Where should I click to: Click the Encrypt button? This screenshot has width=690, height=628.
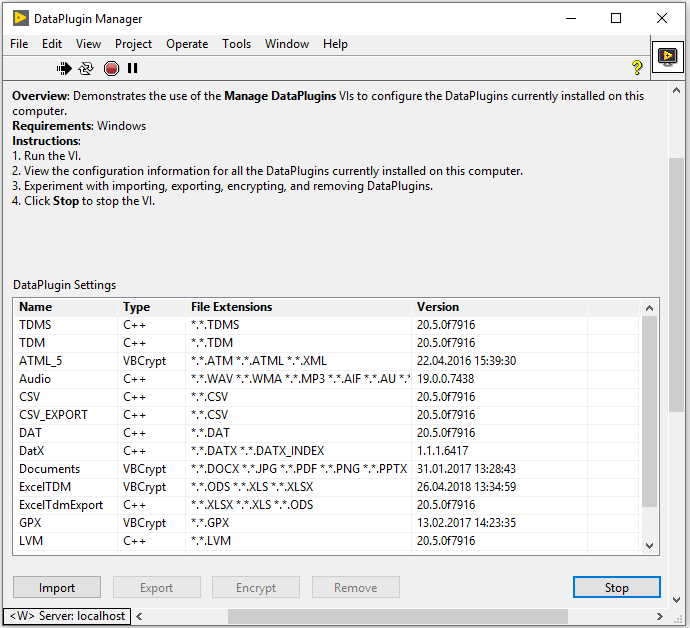coord(256,588)
